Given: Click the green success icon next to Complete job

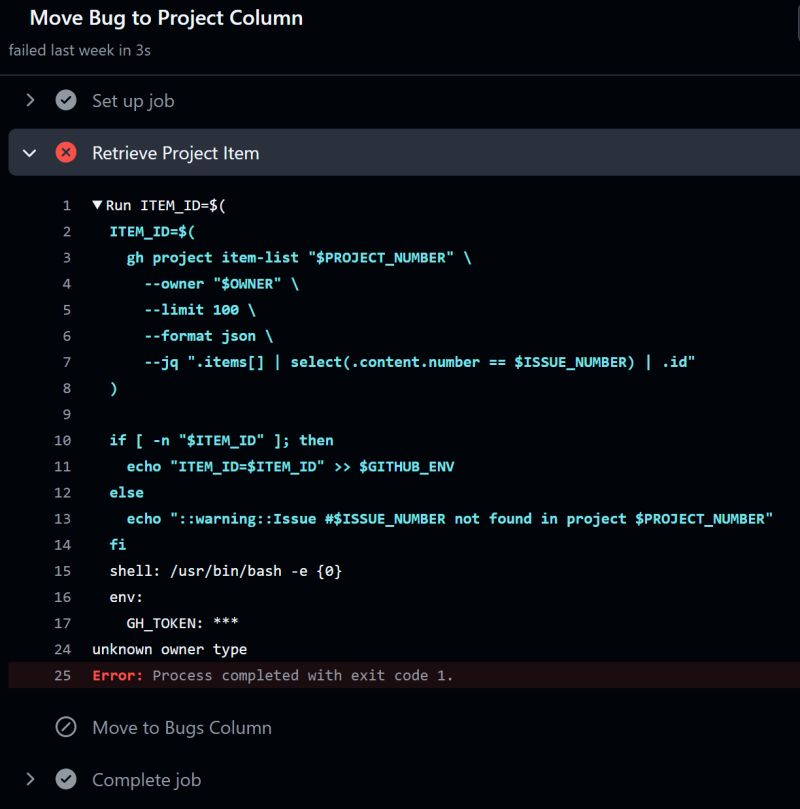Looking at the screenshot, I should pos(65,779).
